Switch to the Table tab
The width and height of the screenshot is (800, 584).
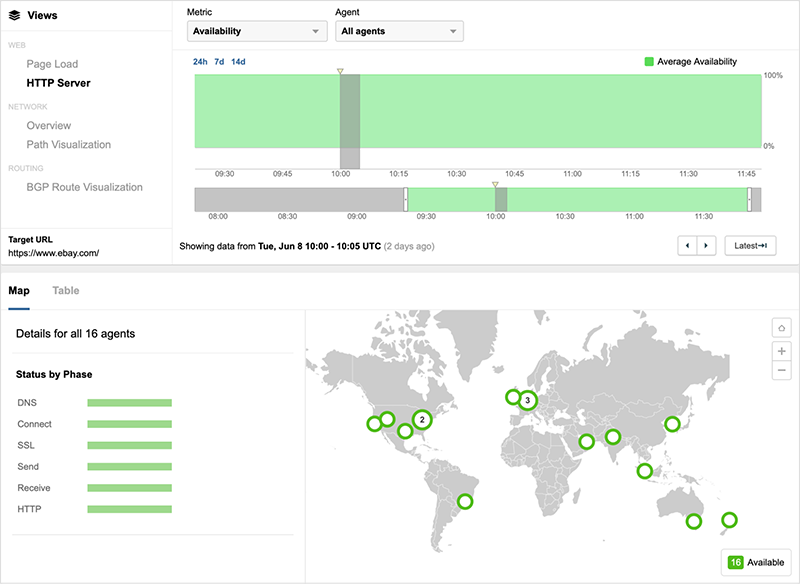[x=66, y=291]
